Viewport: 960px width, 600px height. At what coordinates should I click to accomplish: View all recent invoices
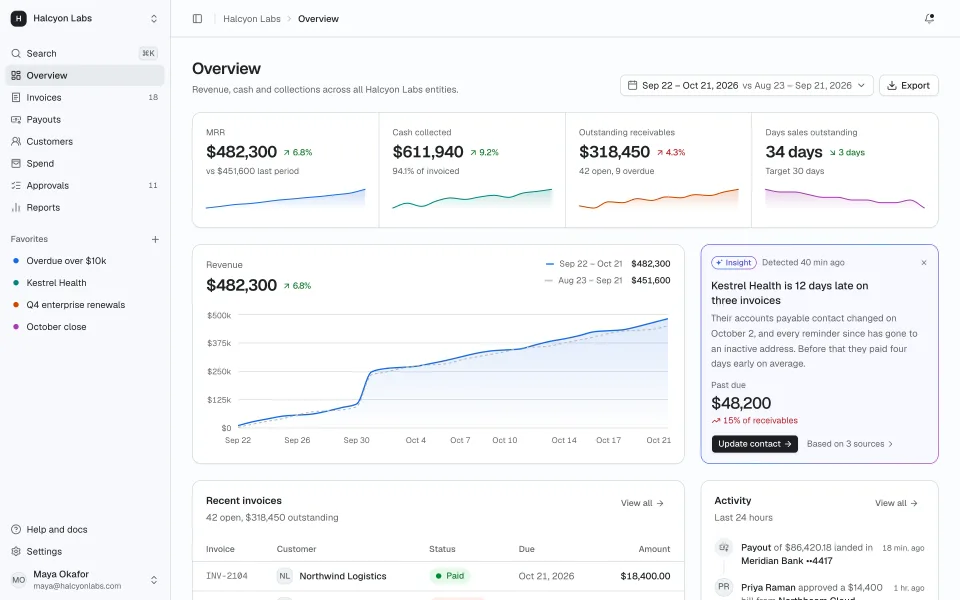click(642, 503)
